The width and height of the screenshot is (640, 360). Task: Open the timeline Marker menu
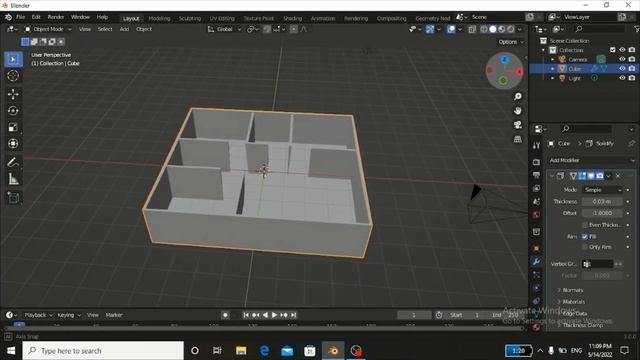(x=114, y=315)
